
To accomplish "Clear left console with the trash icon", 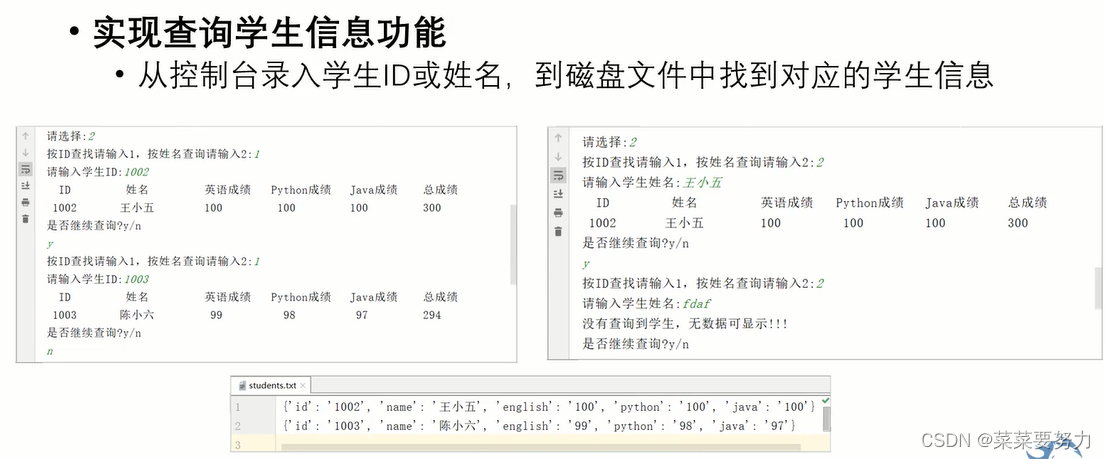I will tap(25, 219).
